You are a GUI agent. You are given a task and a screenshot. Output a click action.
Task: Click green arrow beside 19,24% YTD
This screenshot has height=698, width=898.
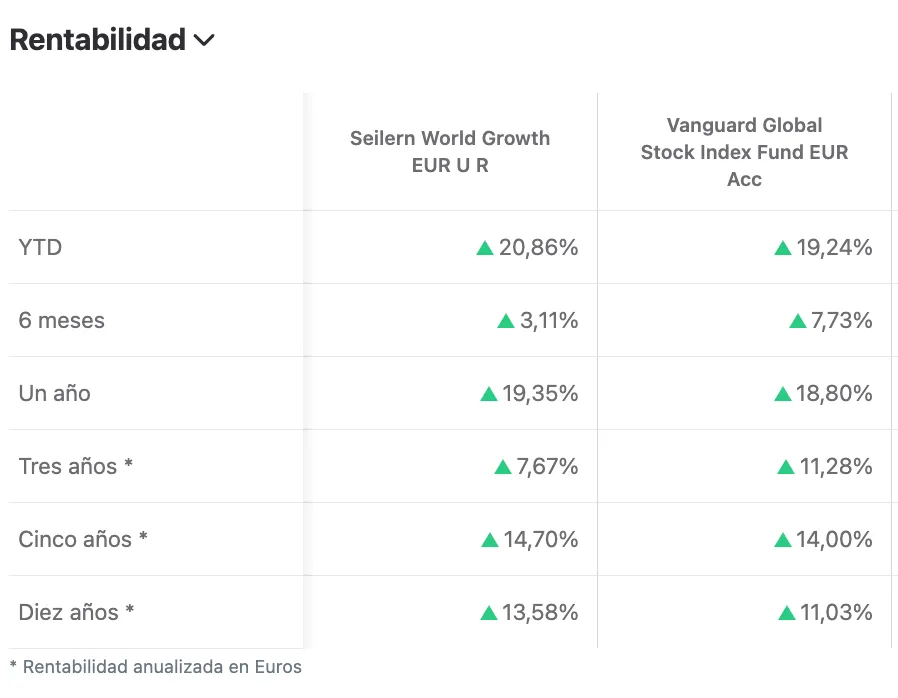pyautogui.click(x=783, y=248)
